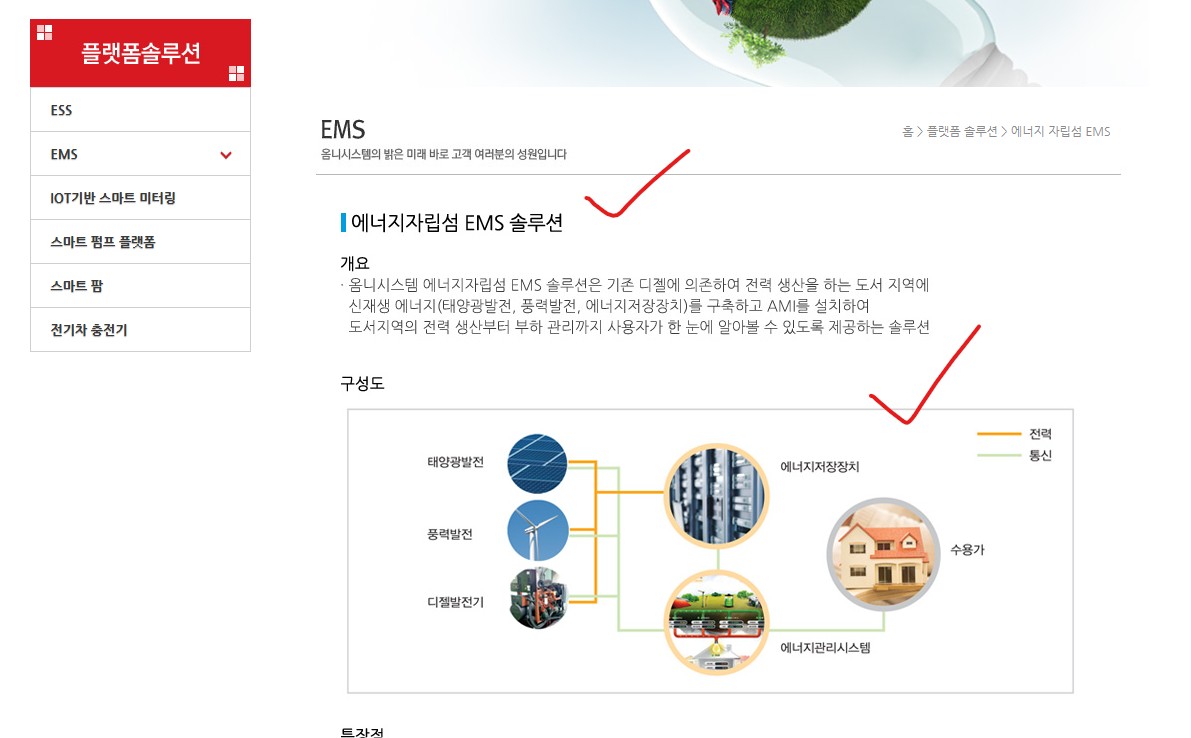The width and height of the screenshot is (1191, 738).
Task: Click the 홈 breadcrumb link
Action: coord(908,131)
